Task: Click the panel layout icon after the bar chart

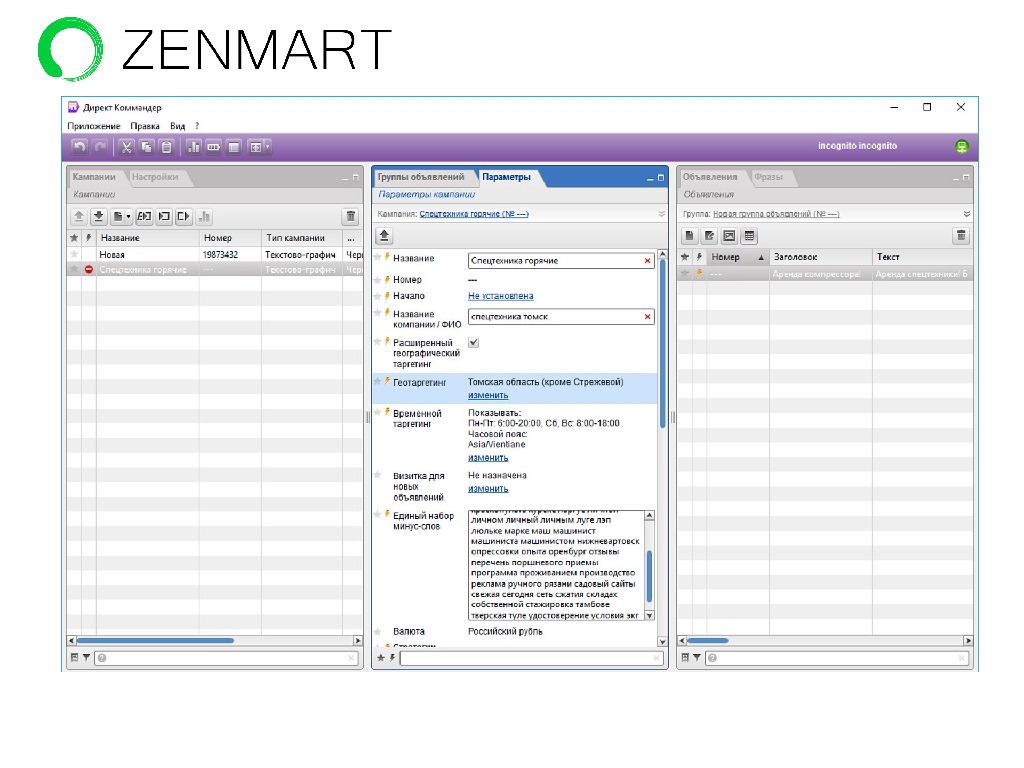Action: point(214,147)
